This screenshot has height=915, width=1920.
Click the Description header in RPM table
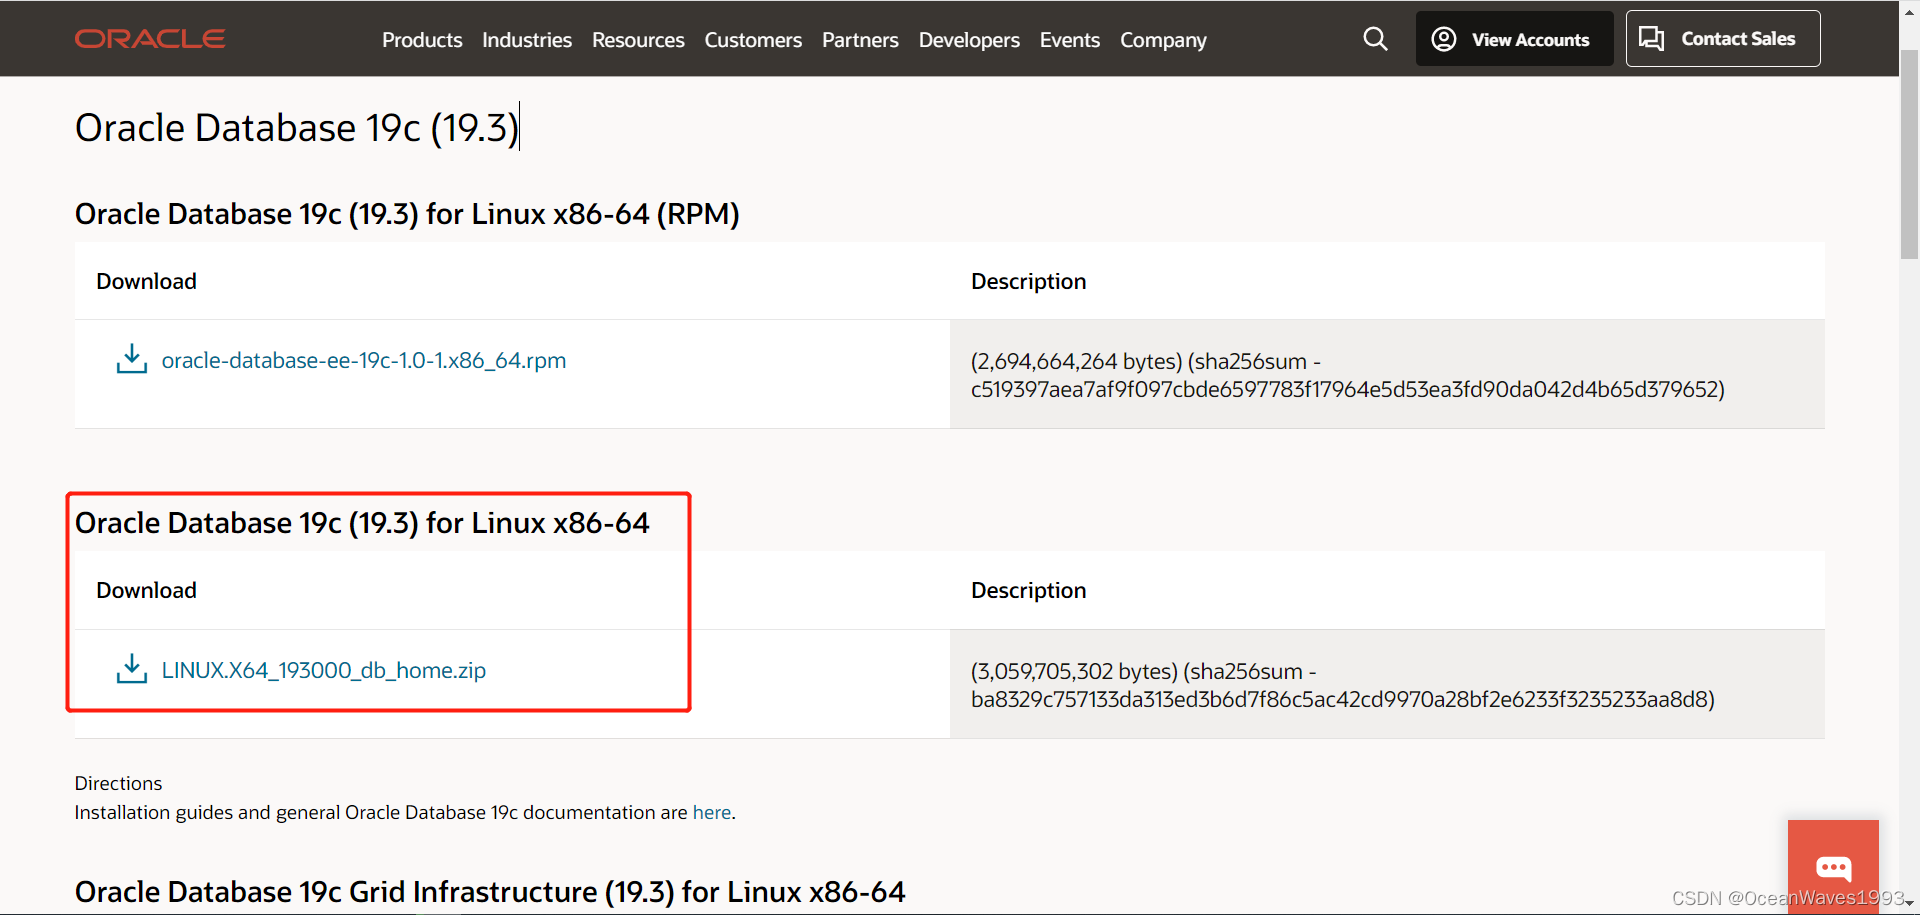(x=1028, y=281)
